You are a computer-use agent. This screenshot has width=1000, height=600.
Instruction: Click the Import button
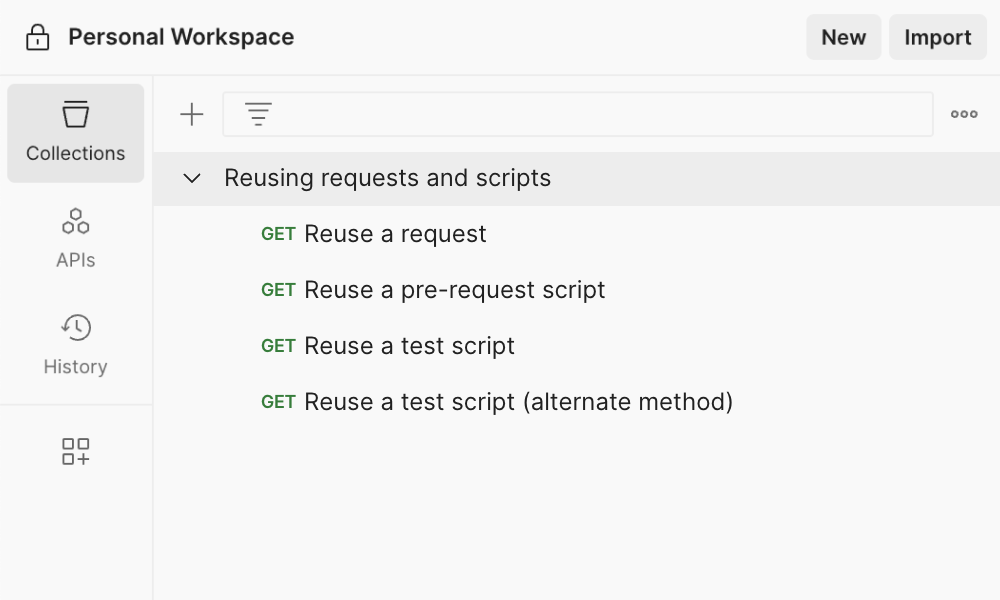[x=937, y=37]
